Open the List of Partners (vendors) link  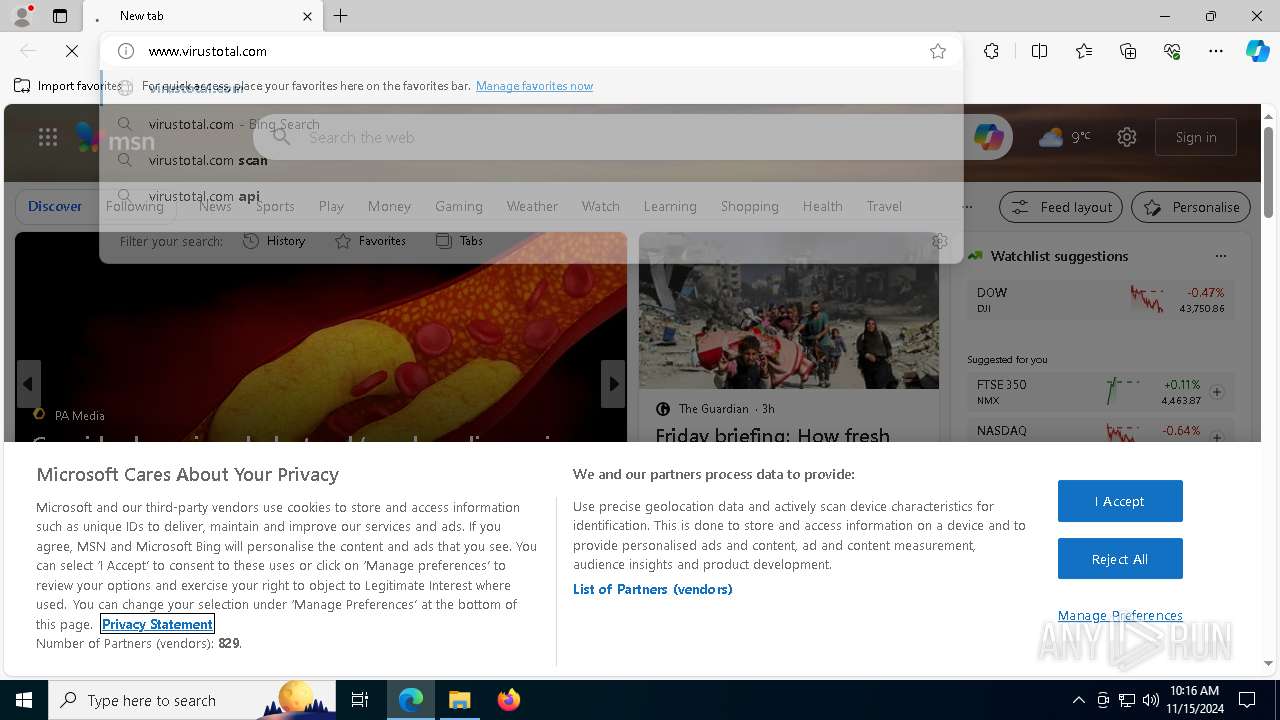(x=653, y=589)
